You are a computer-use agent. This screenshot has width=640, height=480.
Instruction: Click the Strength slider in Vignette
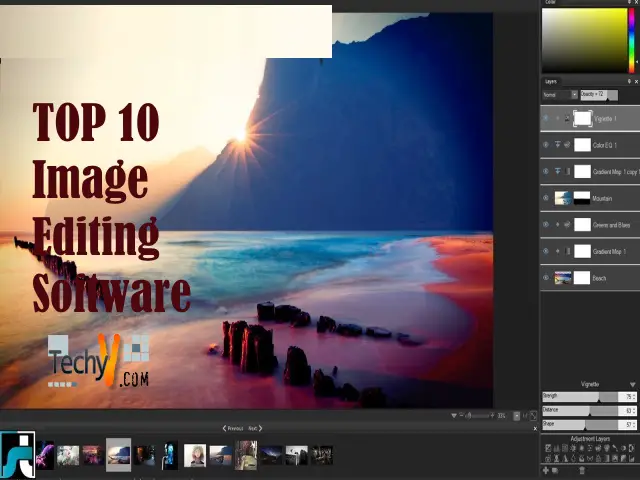pos(578,397)
